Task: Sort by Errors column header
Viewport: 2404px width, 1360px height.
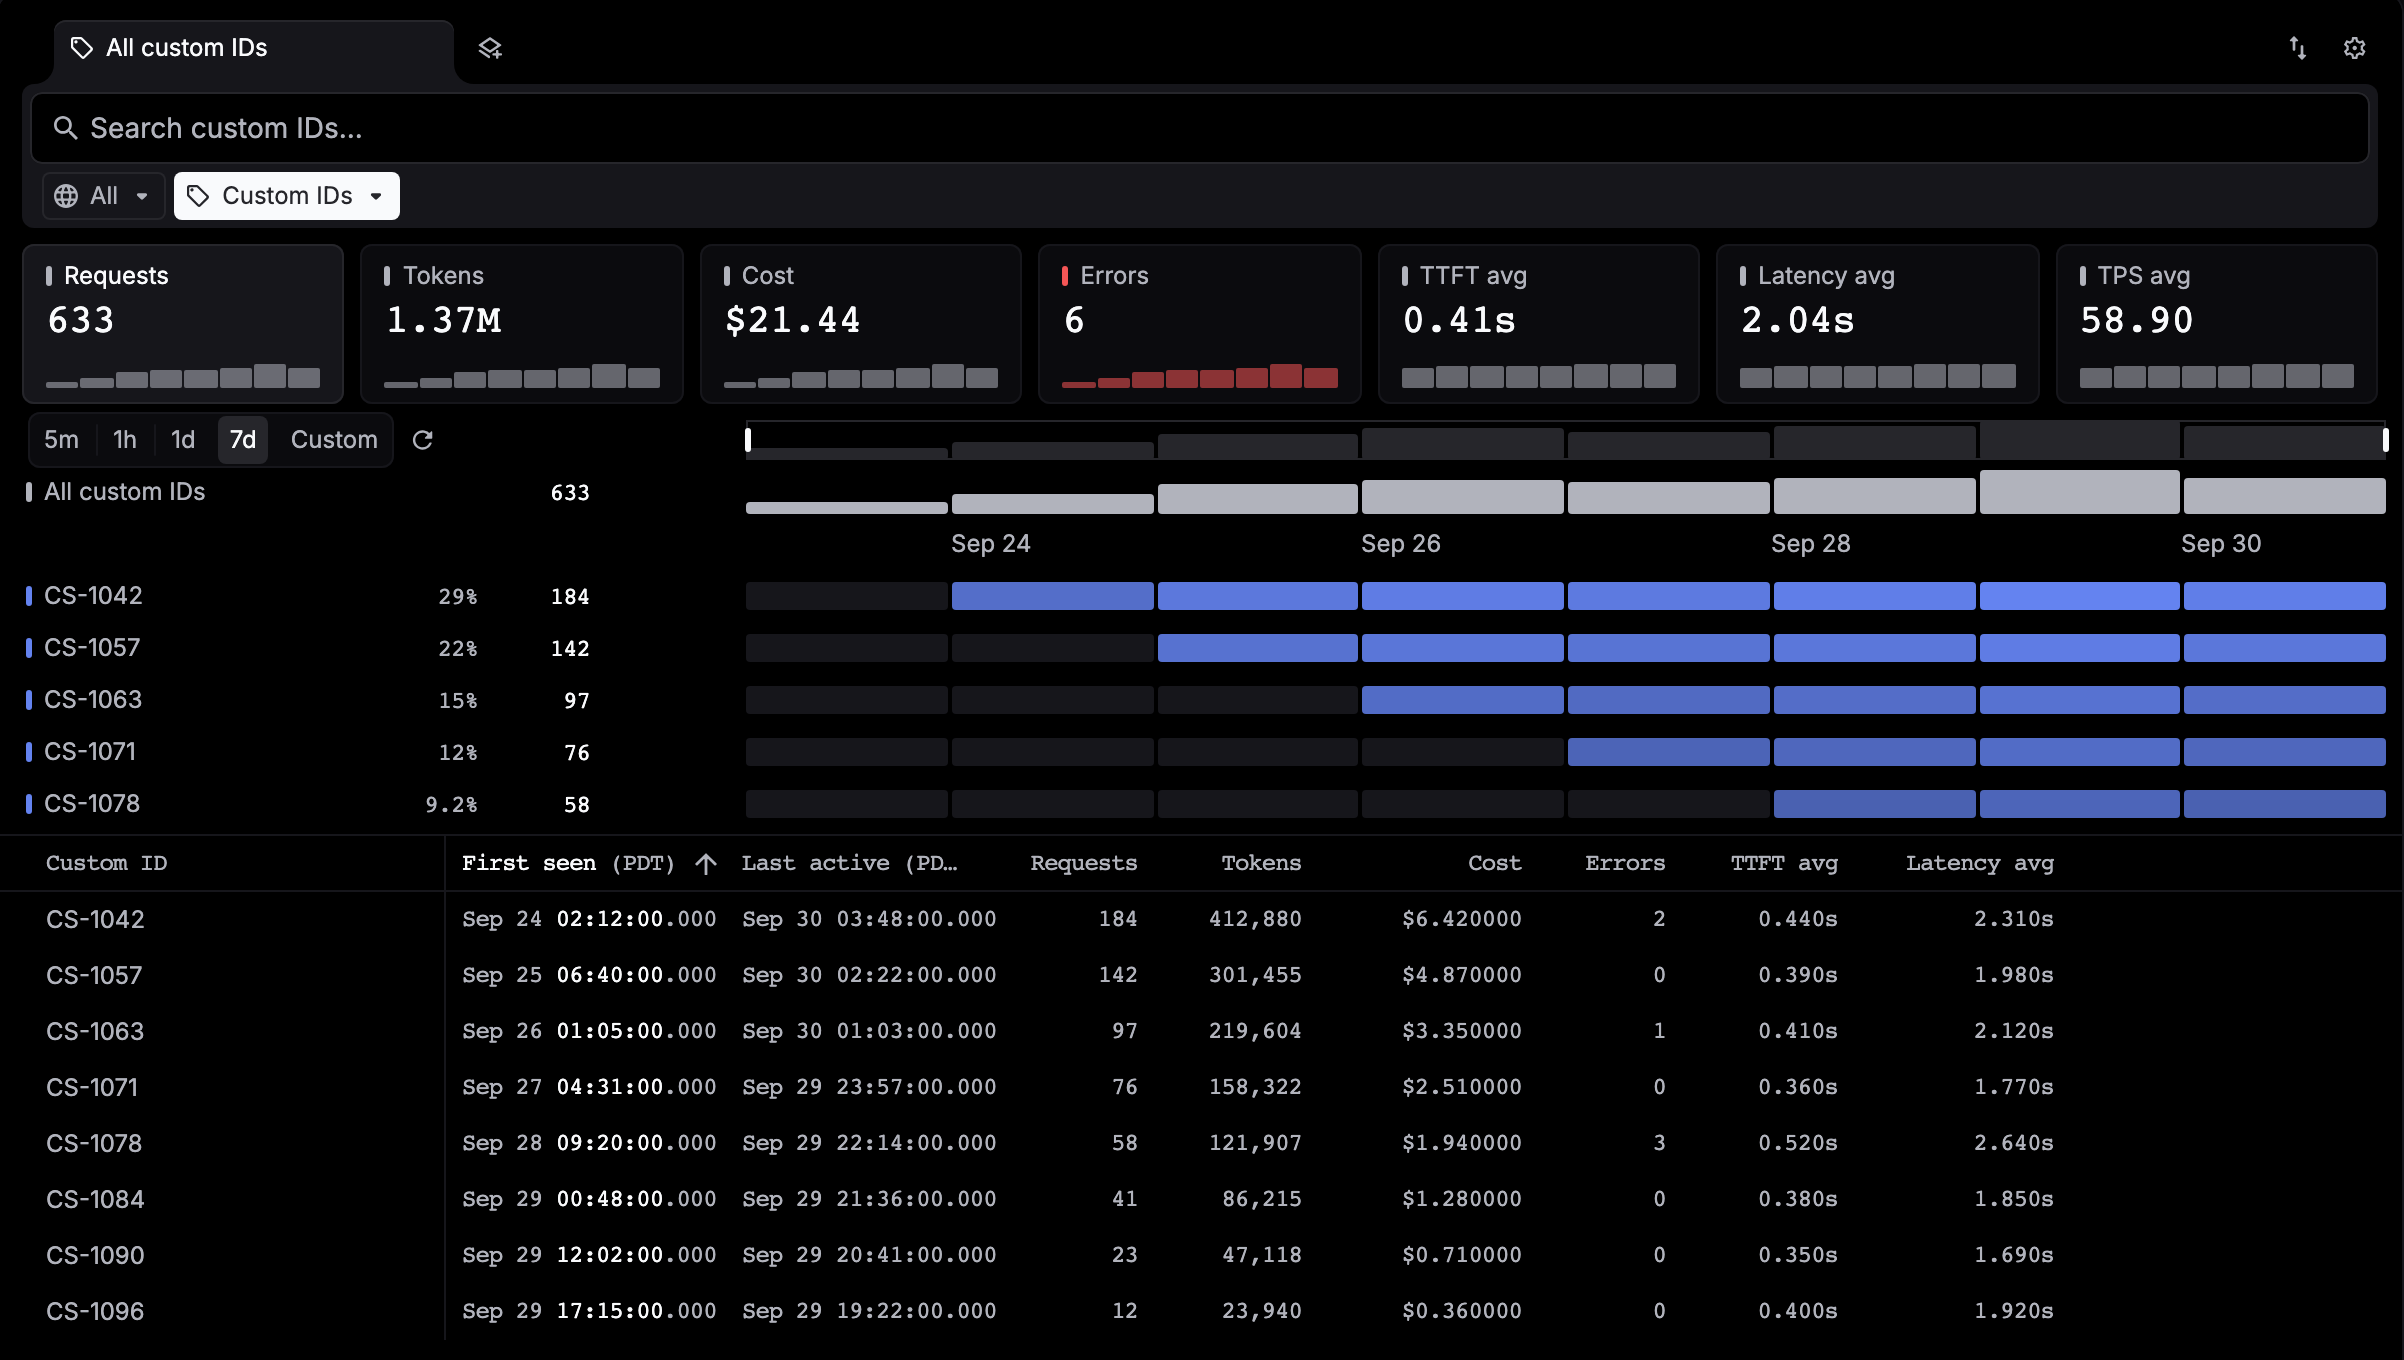Action: [1625, 864]
